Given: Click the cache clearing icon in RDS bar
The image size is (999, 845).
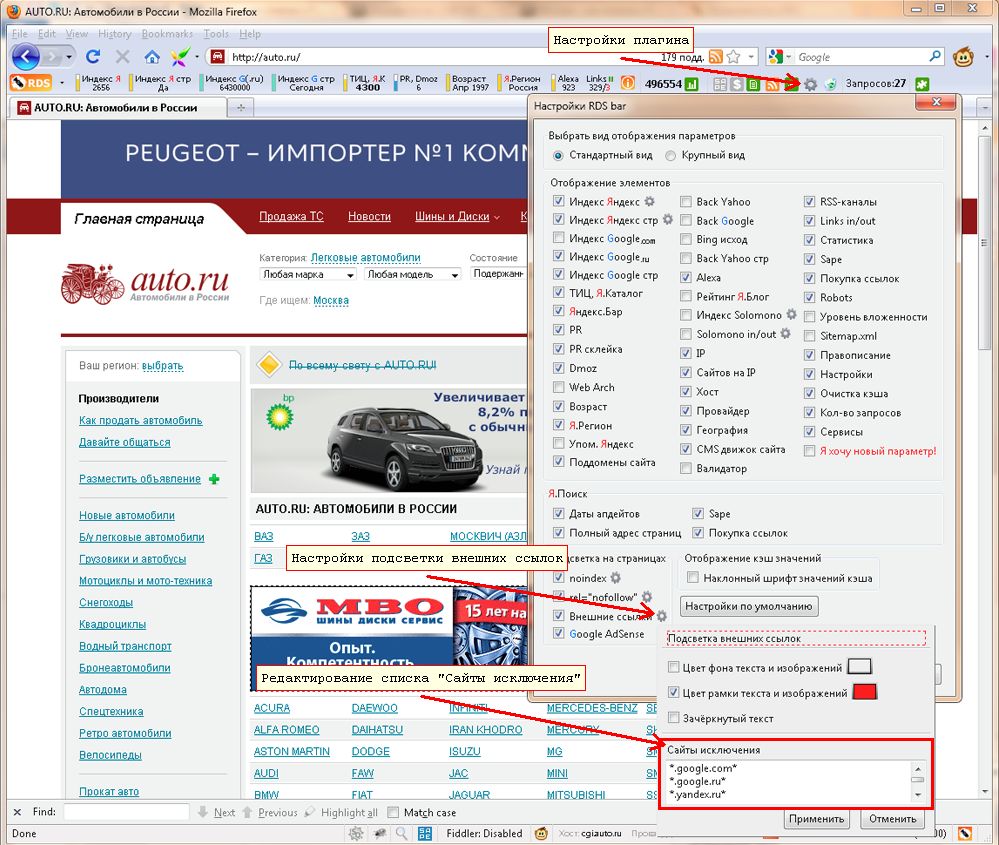Looking at the screenshot, I should pos(830,83).
